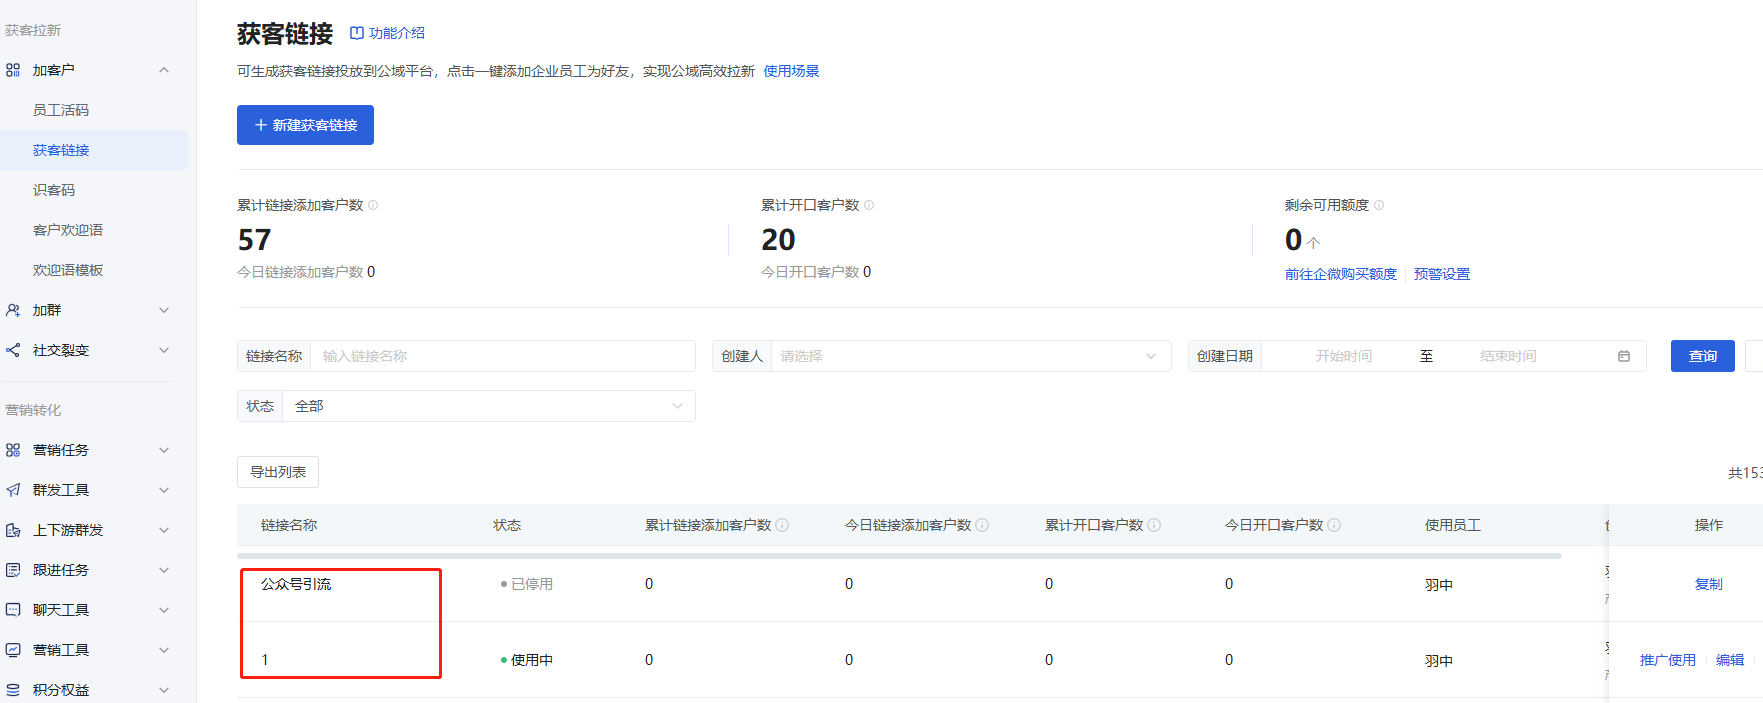Click the 营销工具 icon
Image resolution: width=1763 pixels, height=703 pixels.
[x=13, y=650]
